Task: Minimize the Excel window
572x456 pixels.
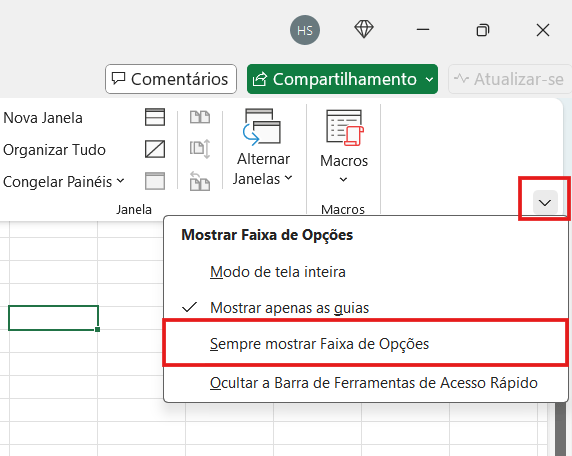Action: click(x=423, y=30)
